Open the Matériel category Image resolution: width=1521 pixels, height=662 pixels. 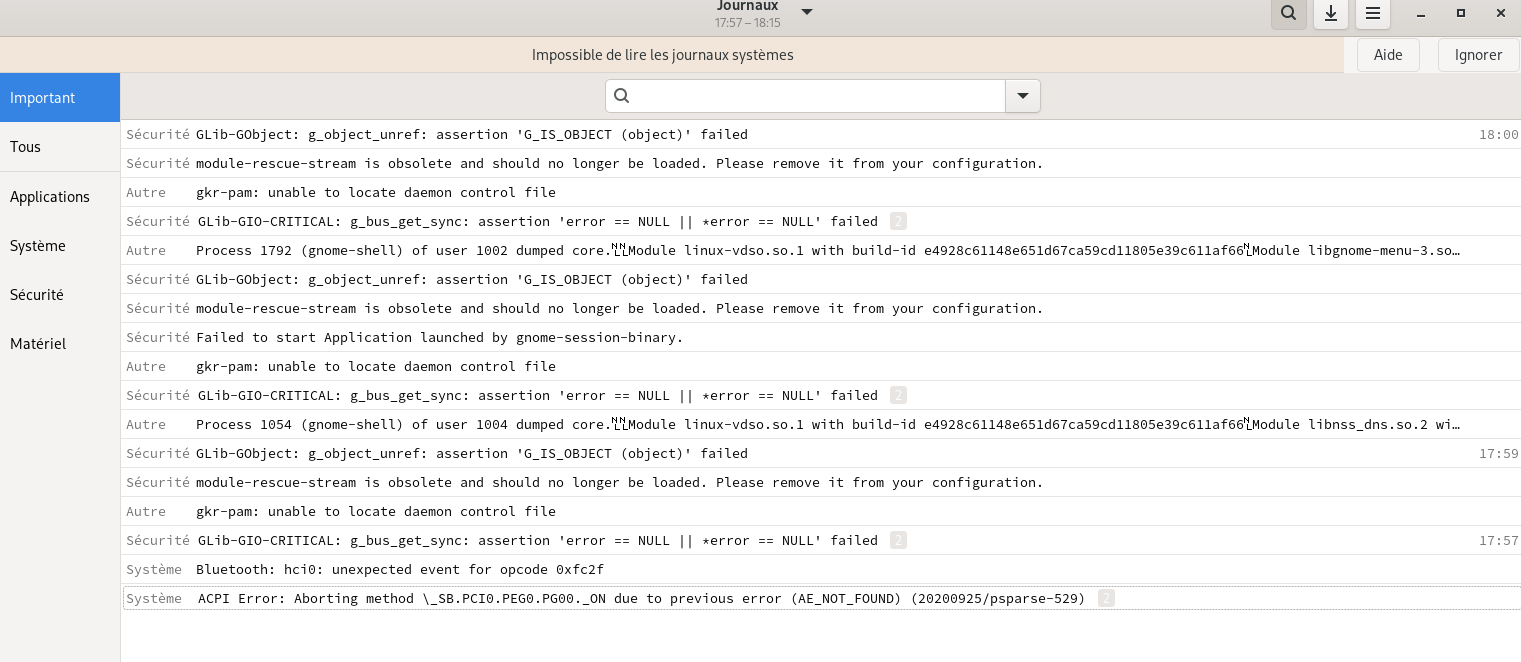[x=60, y=344]
